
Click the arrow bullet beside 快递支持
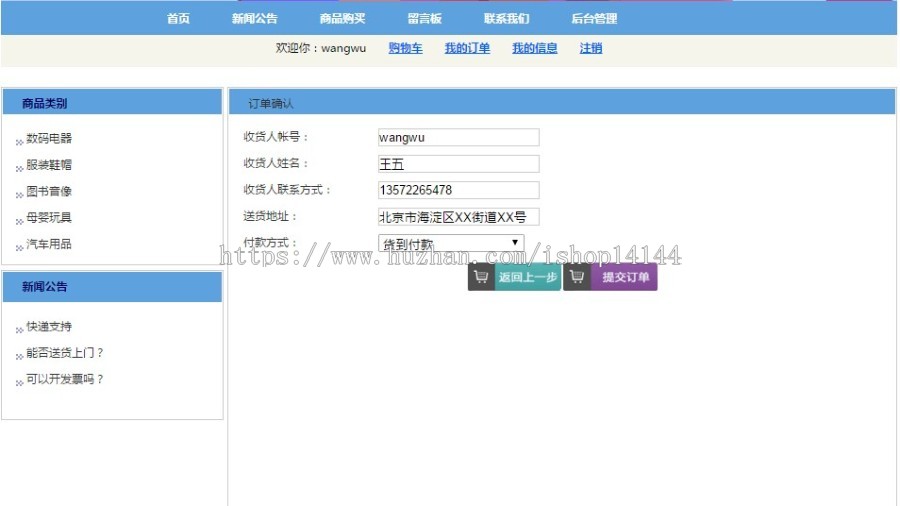point(20,329)
